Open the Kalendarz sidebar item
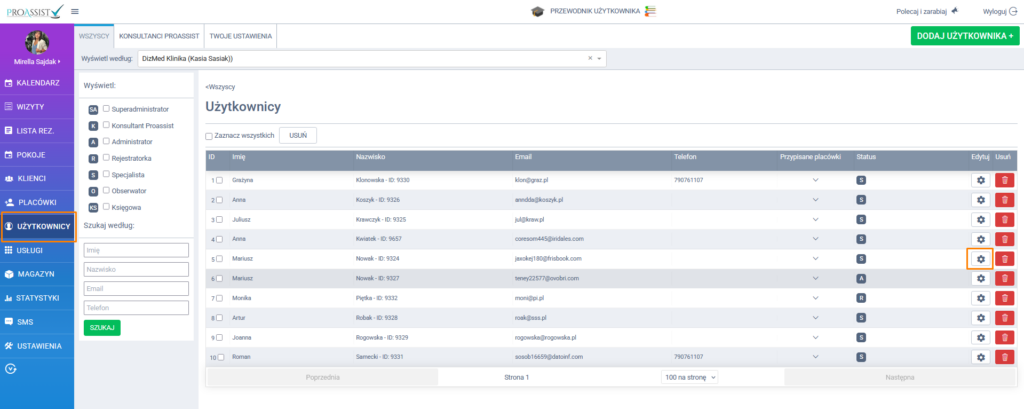The image size is (1024, 409). 37,82
